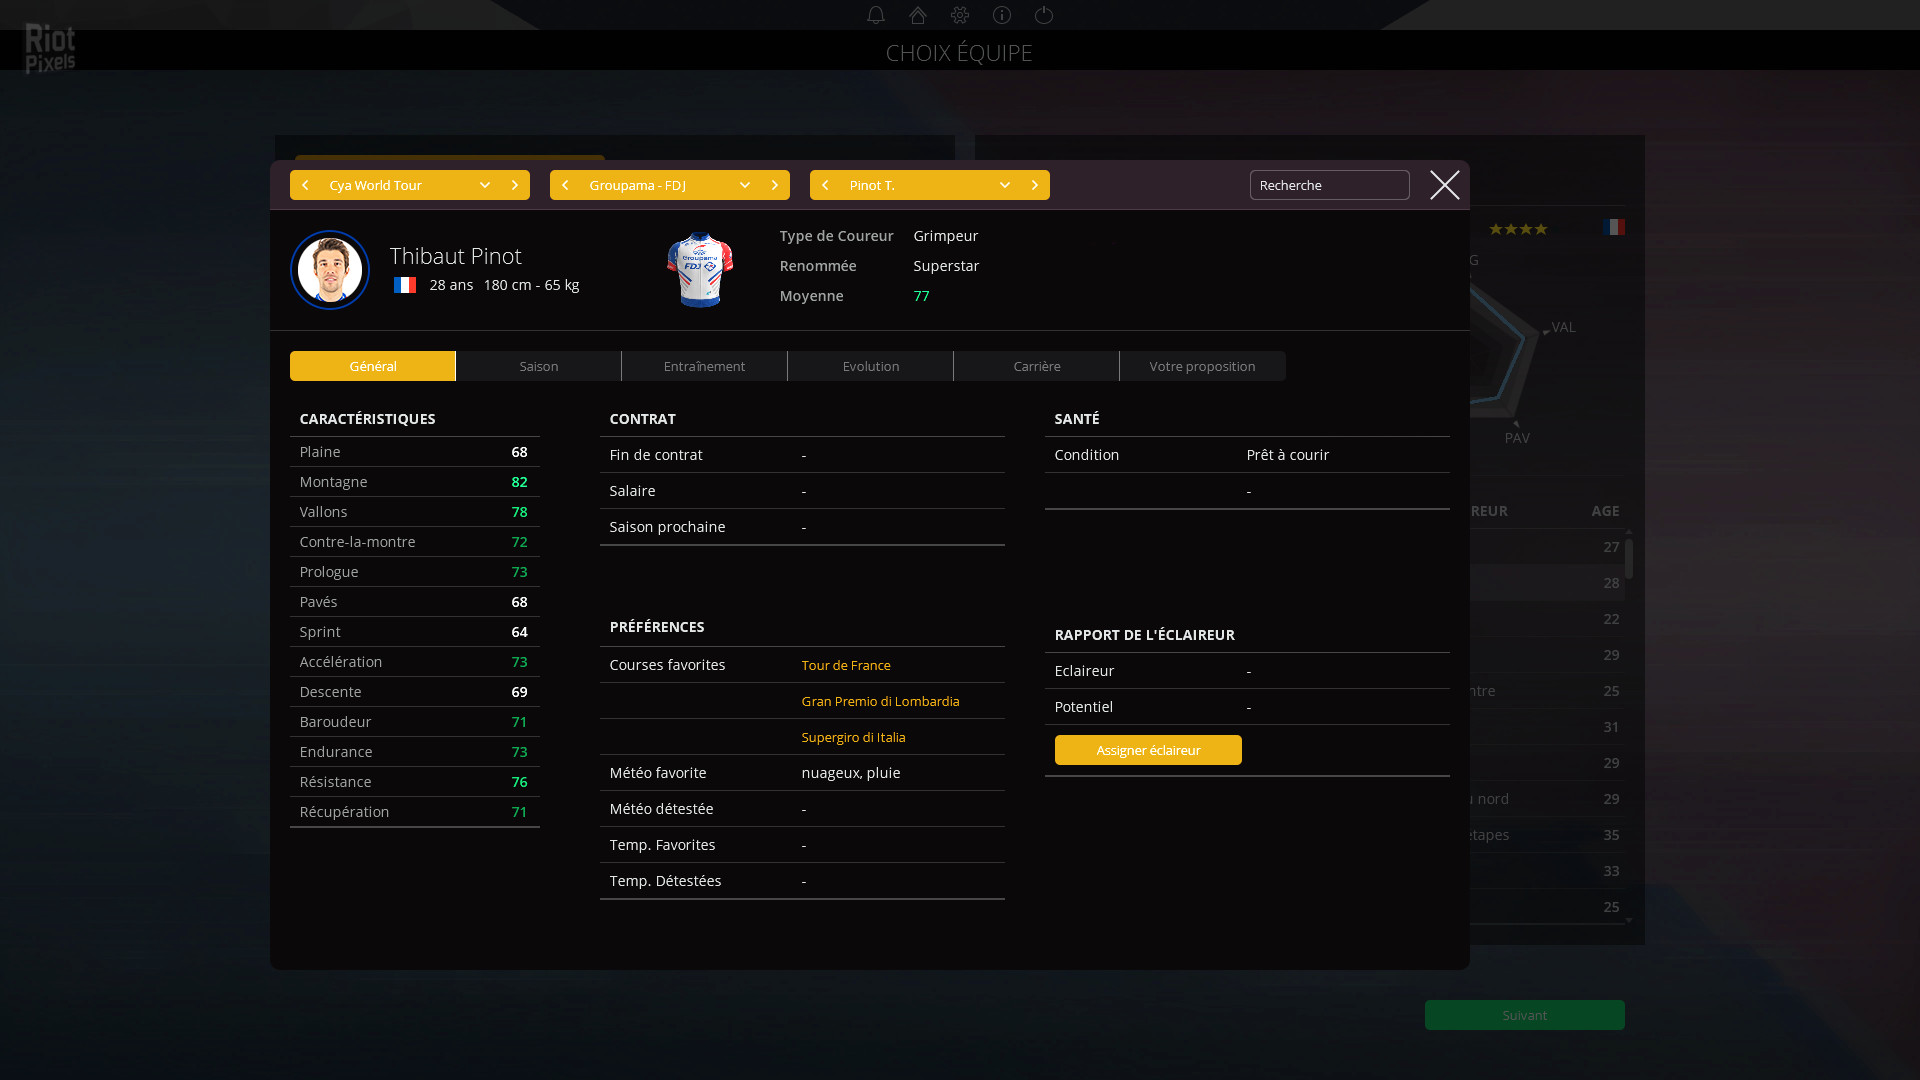Click the Assigner éclaireur button
This screenshot has height=1080, width=1920.
[1147, 749]
